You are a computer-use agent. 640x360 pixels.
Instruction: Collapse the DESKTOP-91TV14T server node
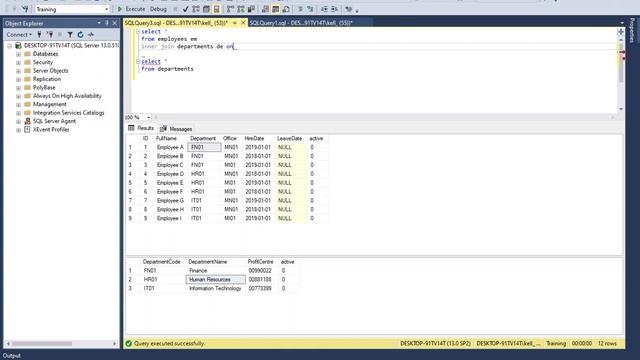pyautogui.click(x=10, y=46)
